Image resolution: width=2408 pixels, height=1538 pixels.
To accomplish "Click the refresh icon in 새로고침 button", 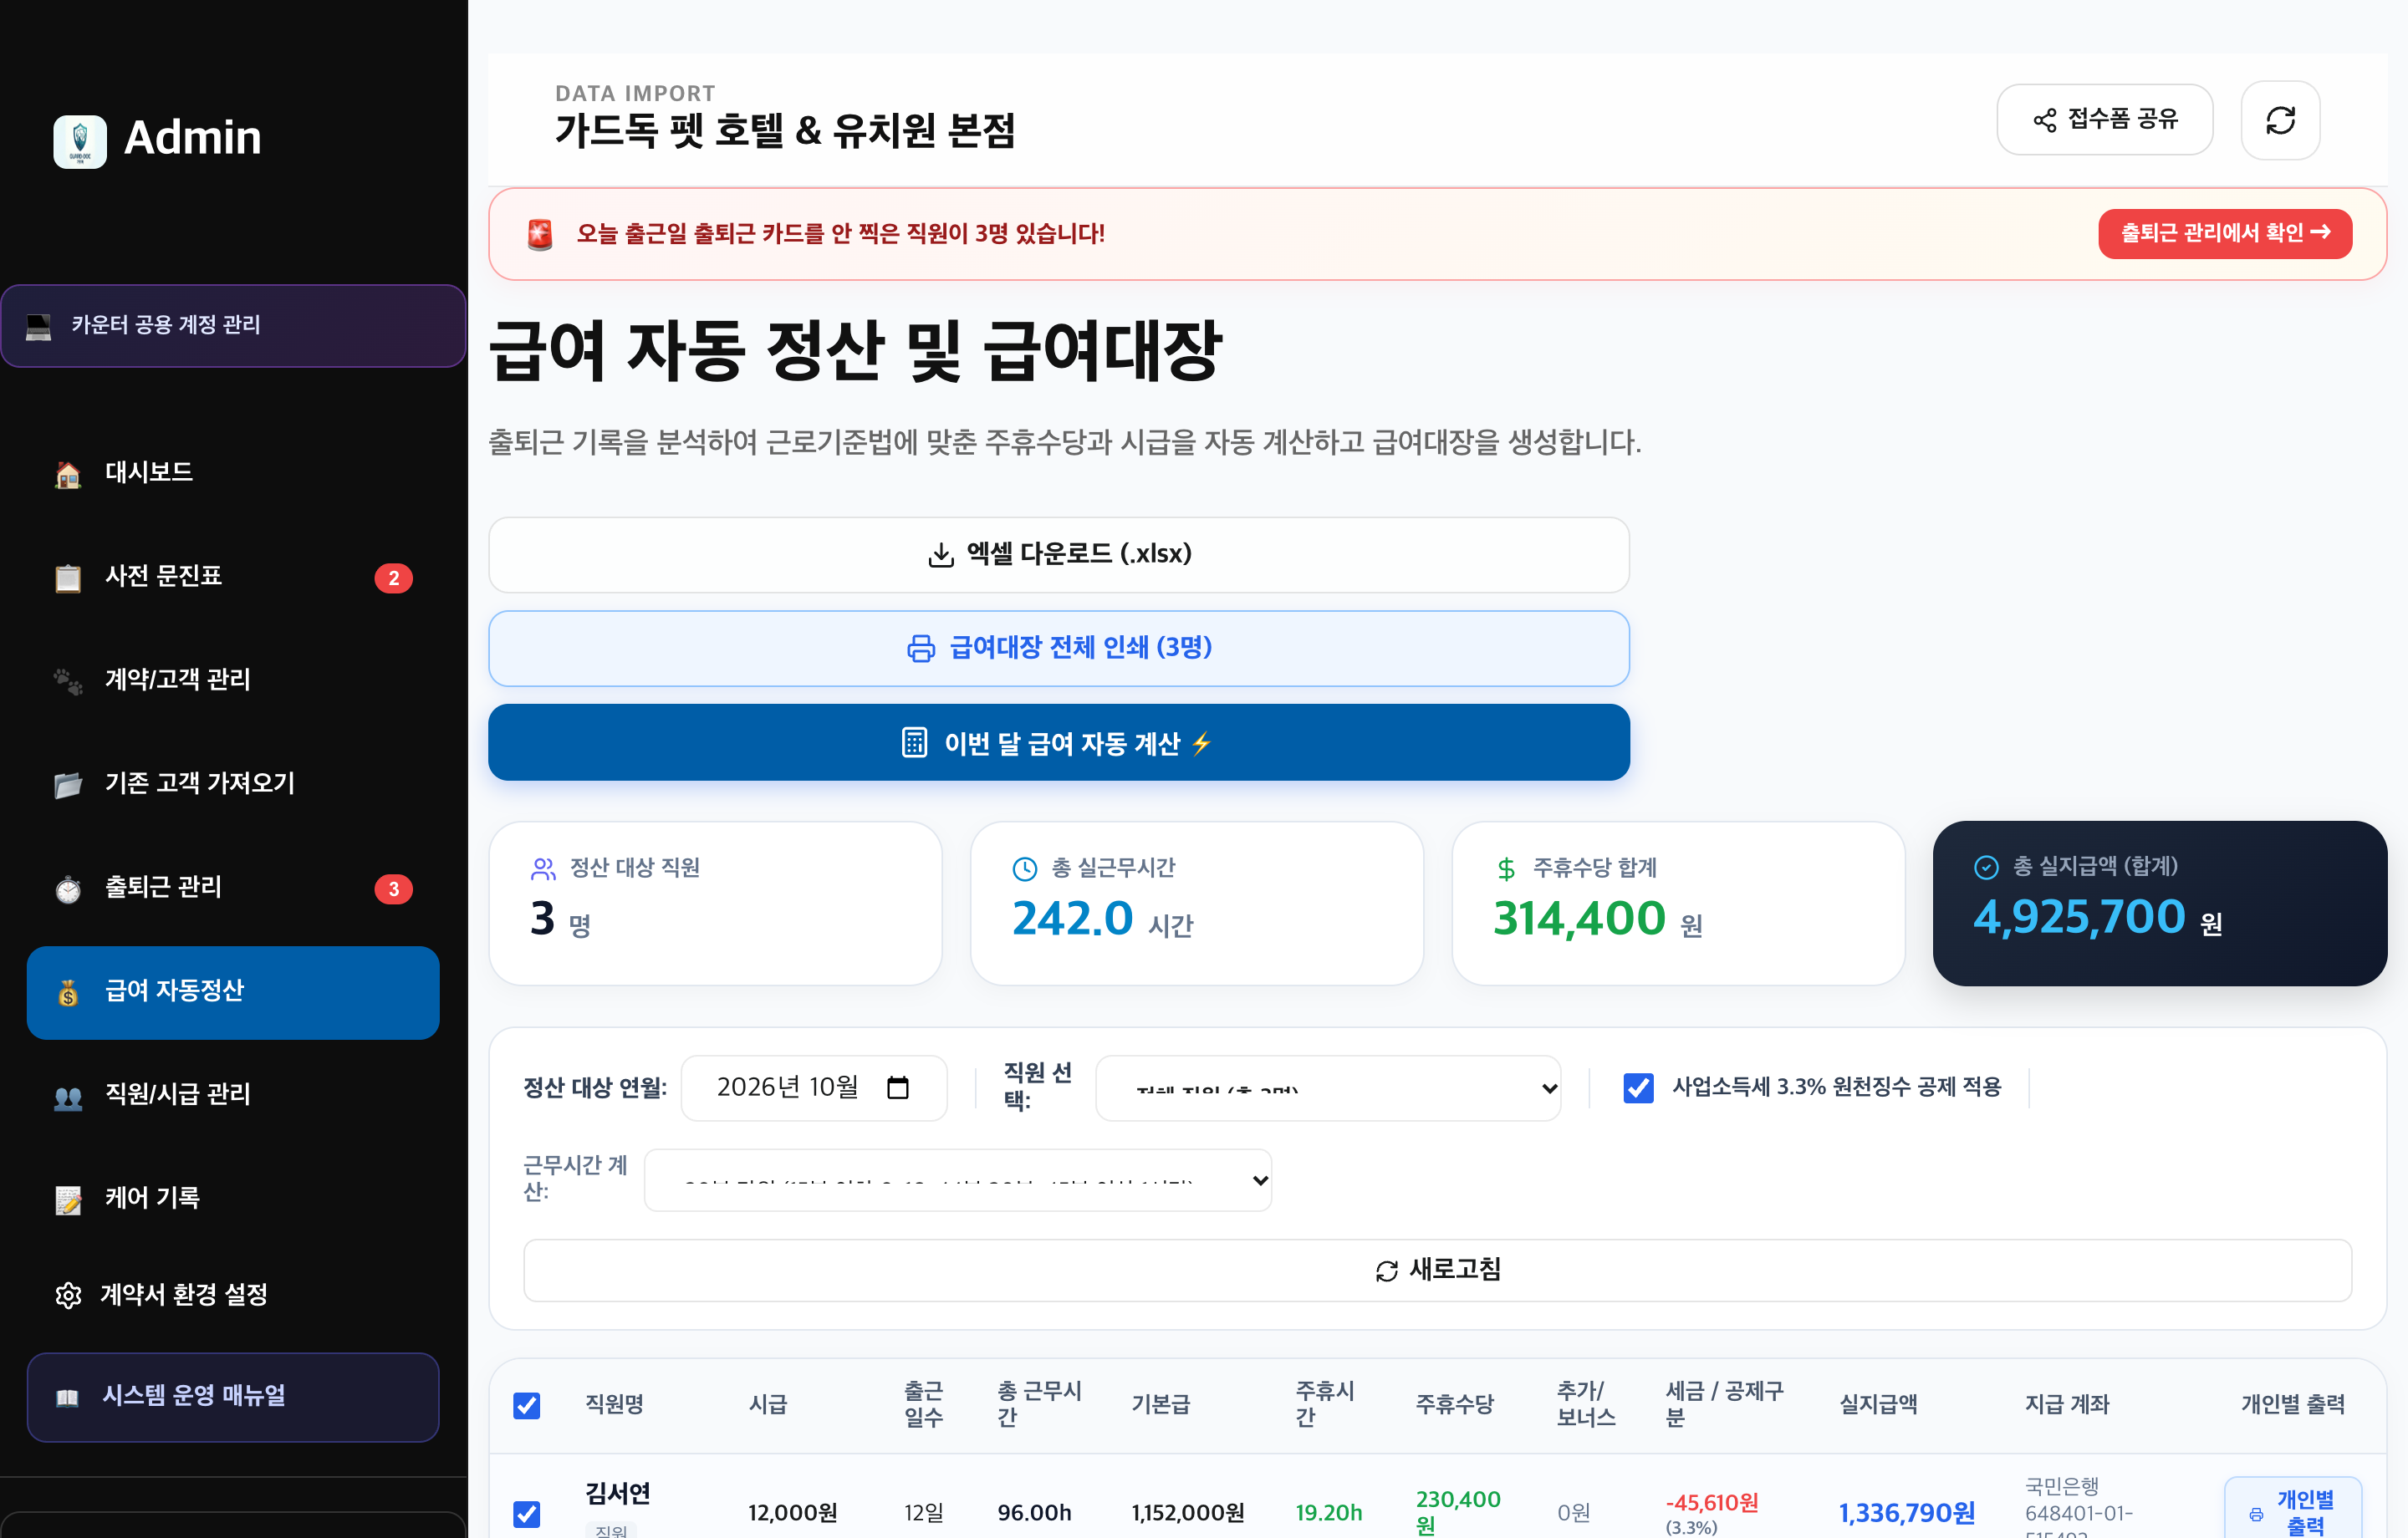I will 1386,1271.
